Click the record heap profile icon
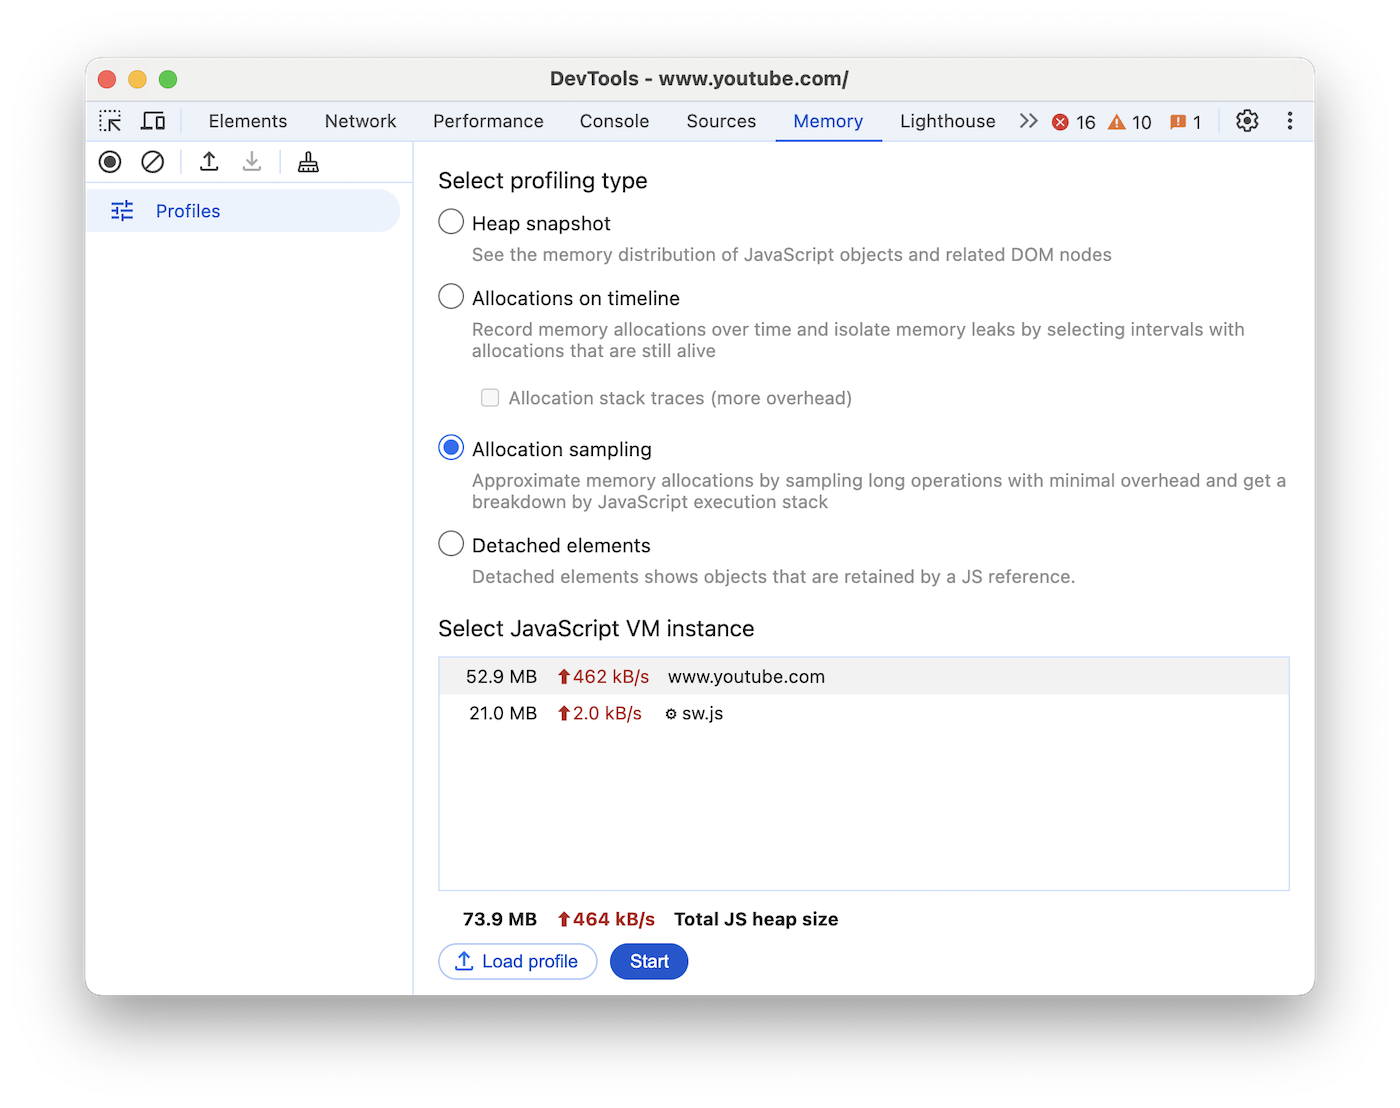The height and width of the screenshot is (1108, 1400). point(110,161)
